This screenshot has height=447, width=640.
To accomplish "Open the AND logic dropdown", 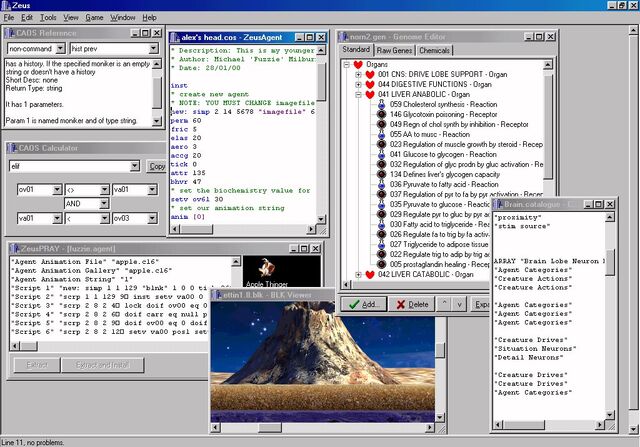I will coord(104,204).
